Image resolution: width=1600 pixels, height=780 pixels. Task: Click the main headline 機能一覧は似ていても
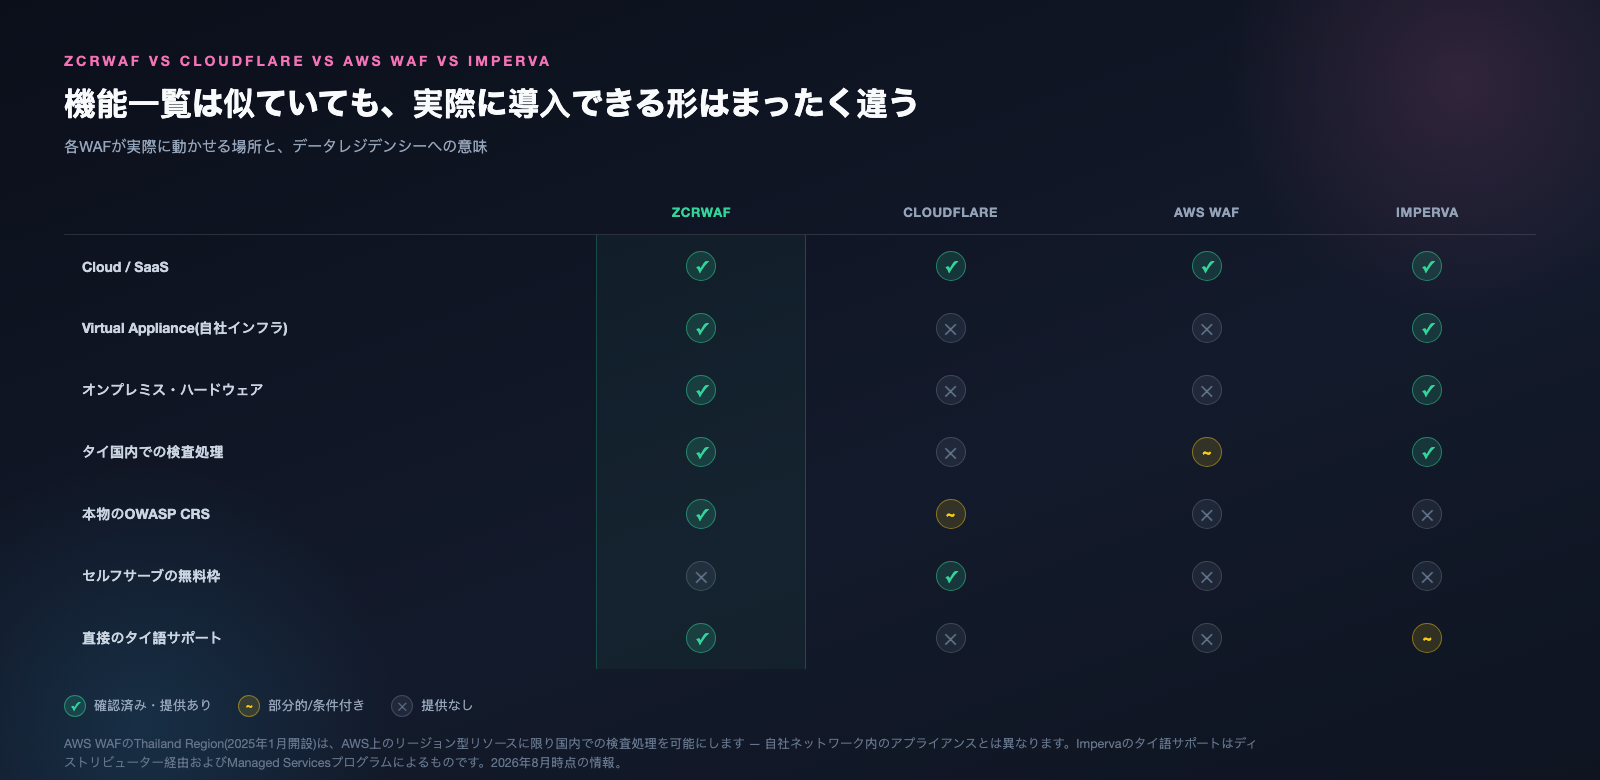point(491,103)
